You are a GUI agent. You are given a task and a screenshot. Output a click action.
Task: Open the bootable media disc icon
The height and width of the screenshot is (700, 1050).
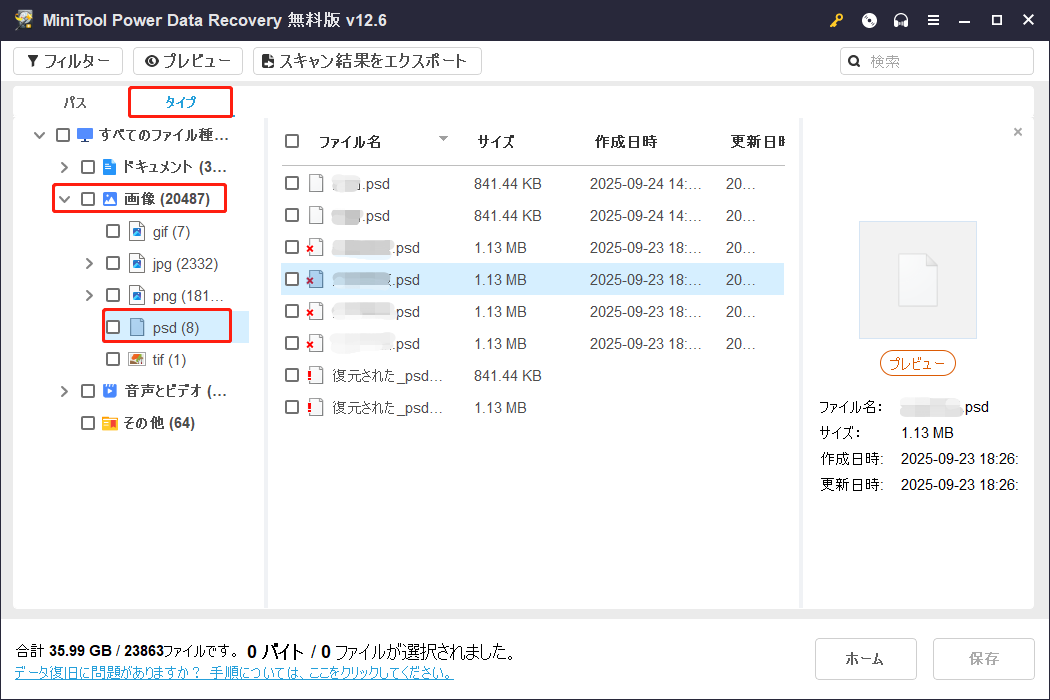pyautogui.click(x=868, y=19)
